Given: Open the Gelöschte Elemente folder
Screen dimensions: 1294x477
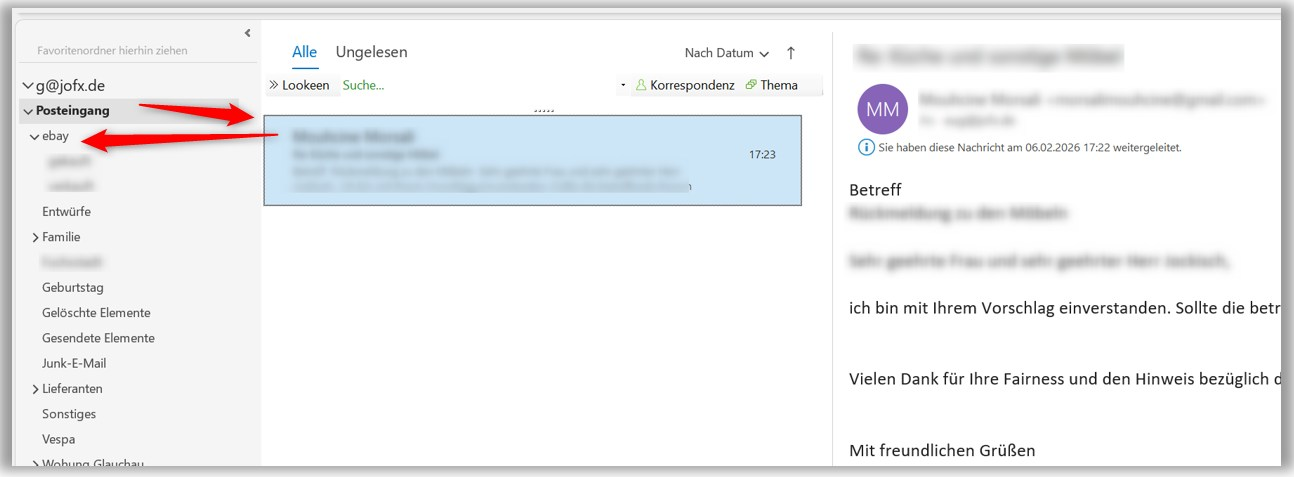Looking at the screenshot, I should [96, 312].
